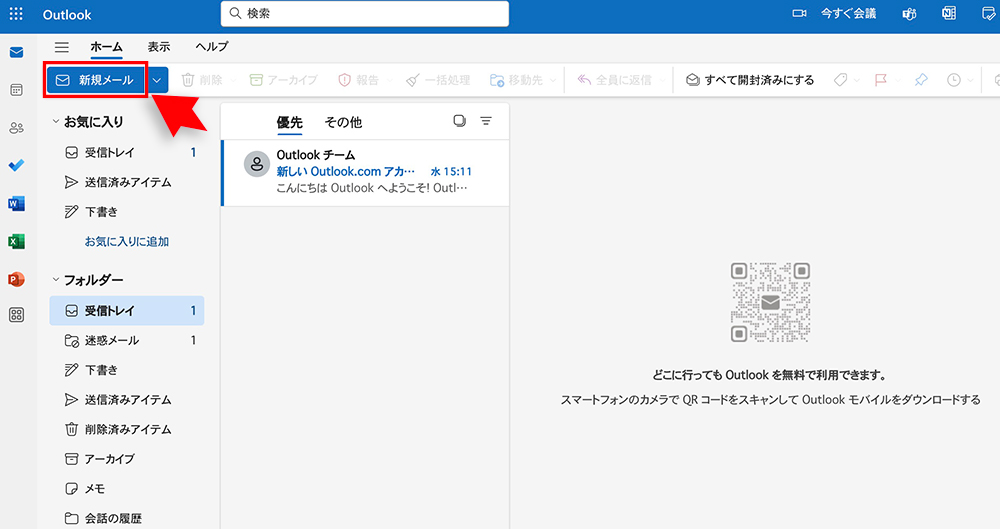Switch to the ホーム tab
The width and height of the screenshot is (1000, 529).
click(107, 47)
